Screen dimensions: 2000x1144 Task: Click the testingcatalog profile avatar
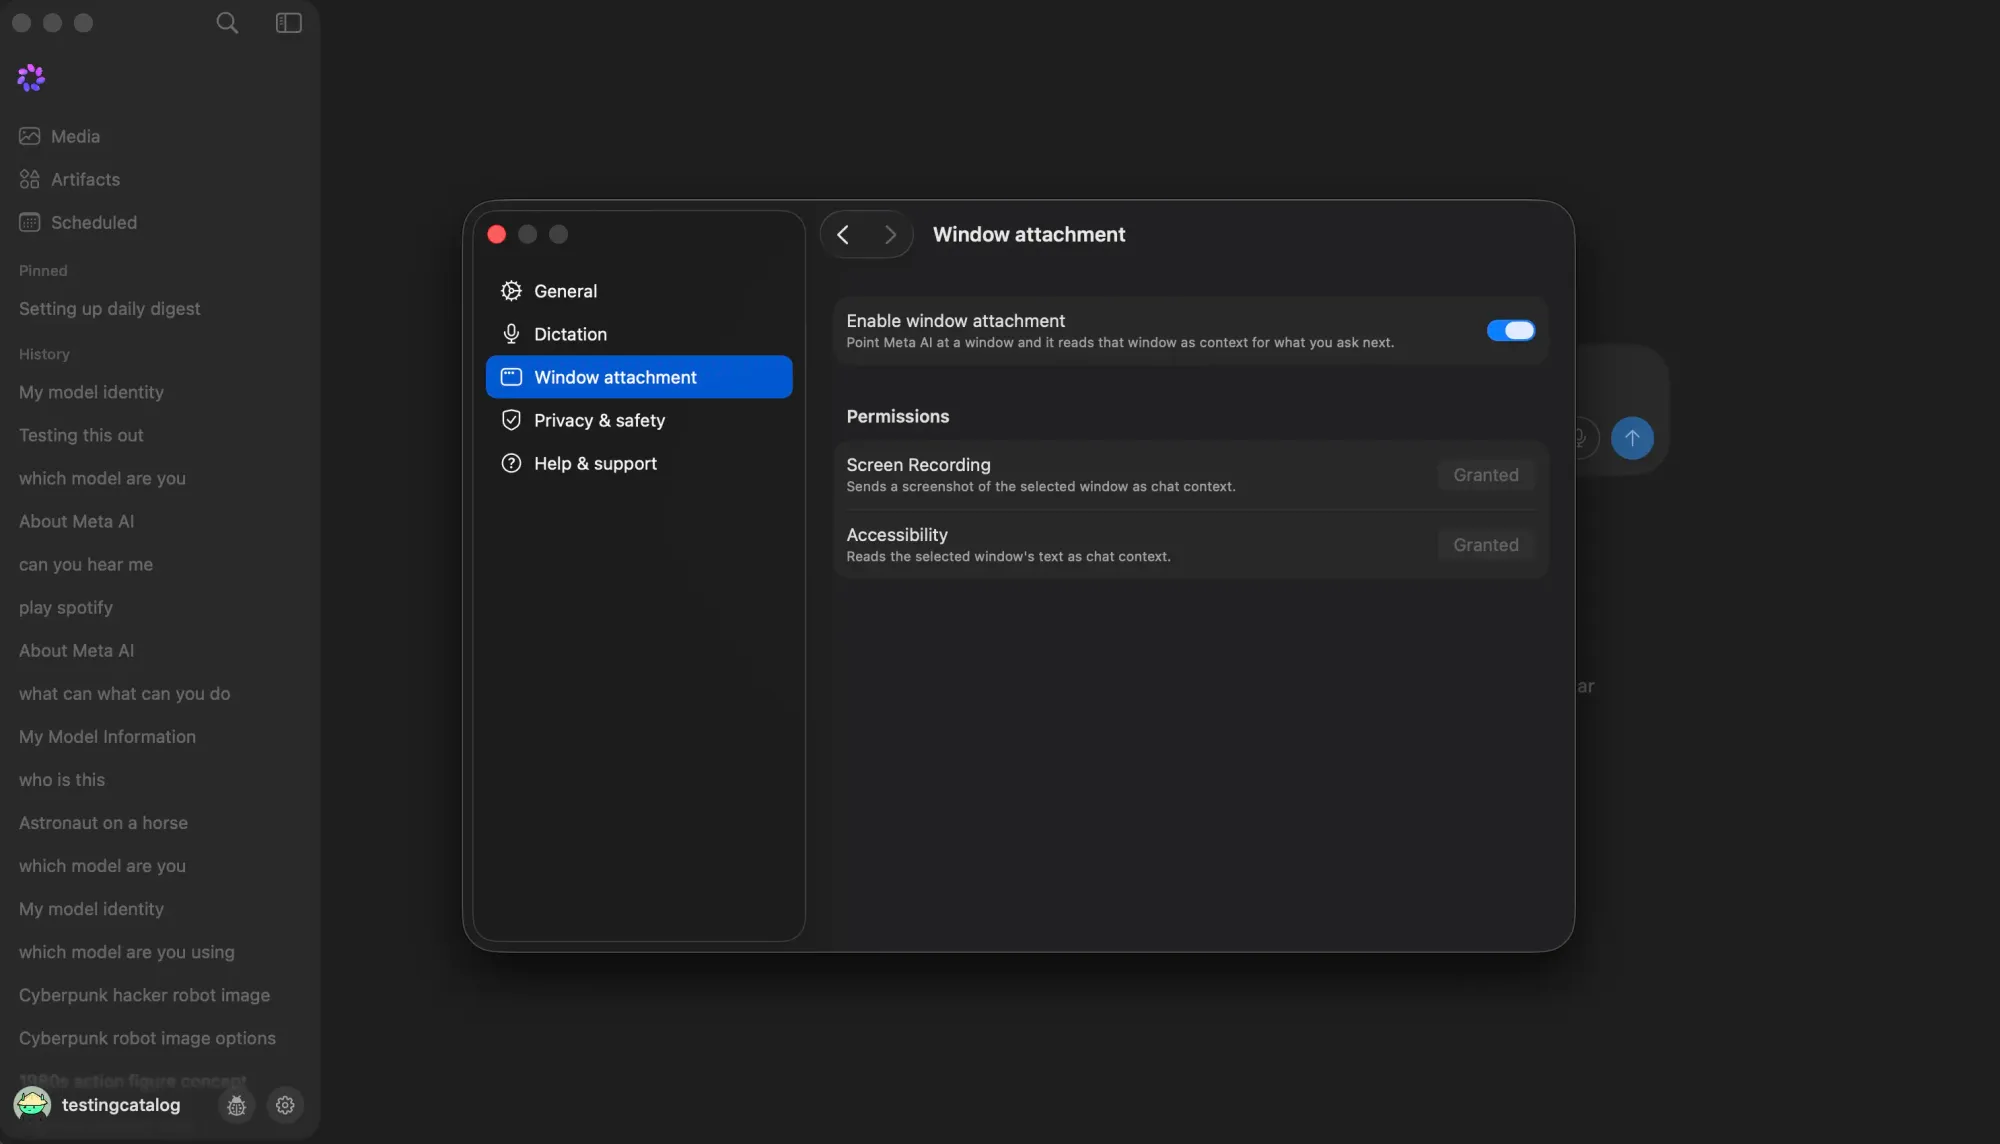coord(32,1105)
